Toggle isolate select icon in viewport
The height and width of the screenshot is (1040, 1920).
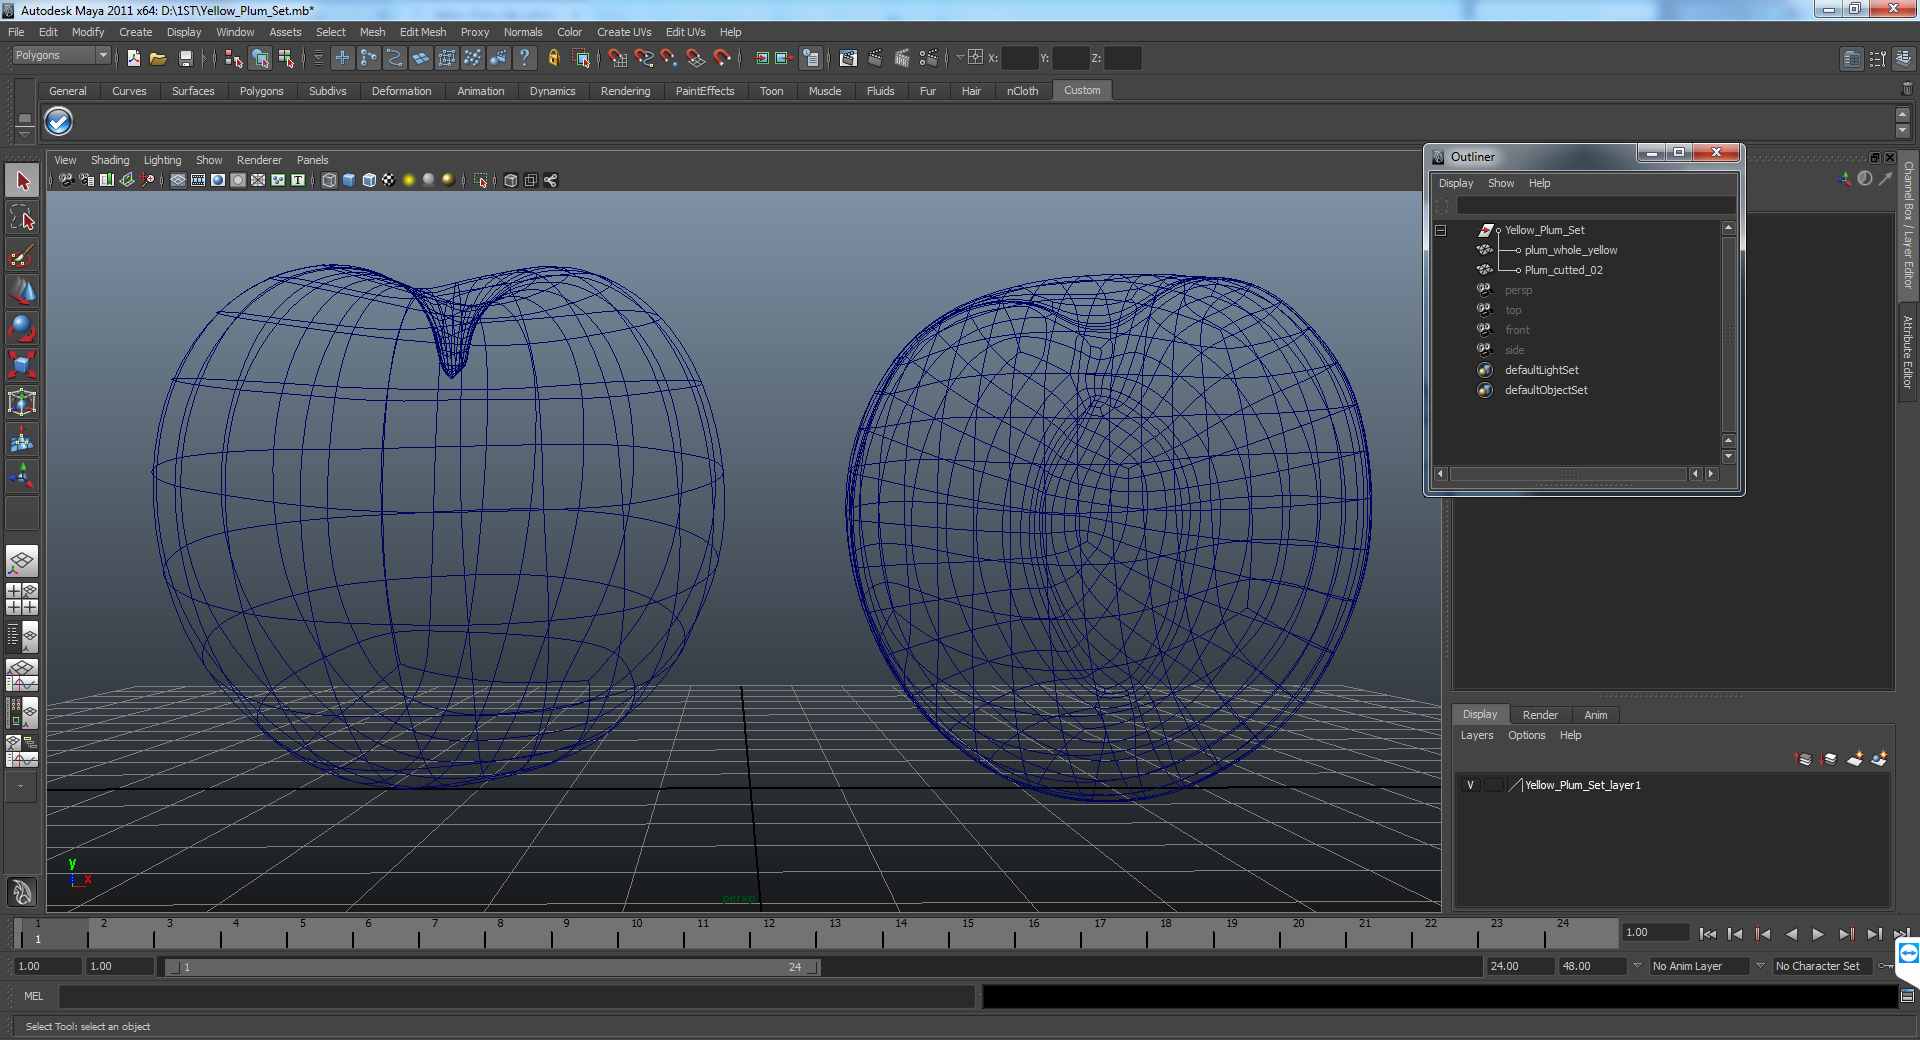pos(481,180)
